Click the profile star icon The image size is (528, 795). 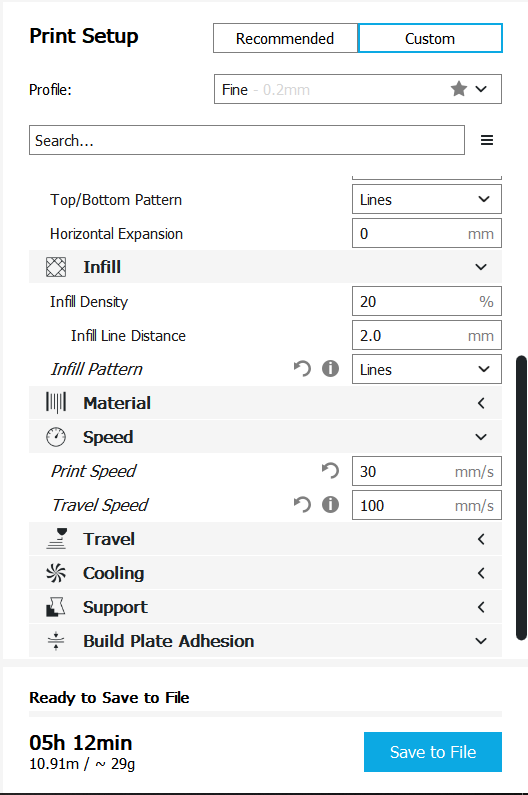459,89
